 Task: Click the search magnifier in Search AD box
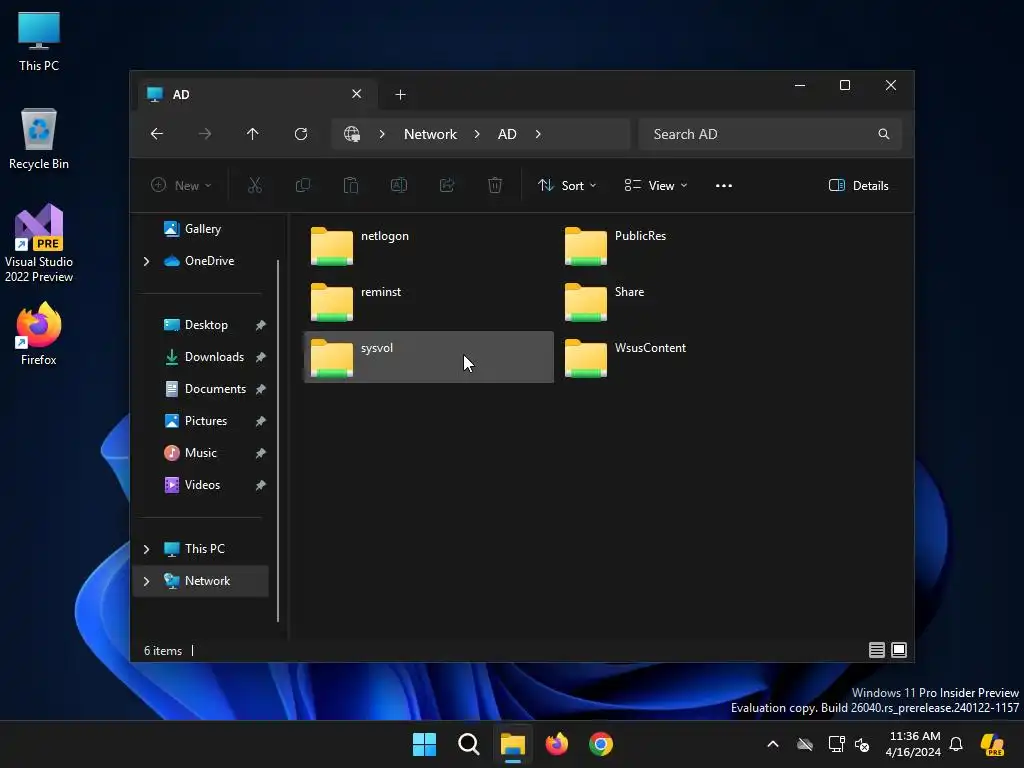click(884, 134)
